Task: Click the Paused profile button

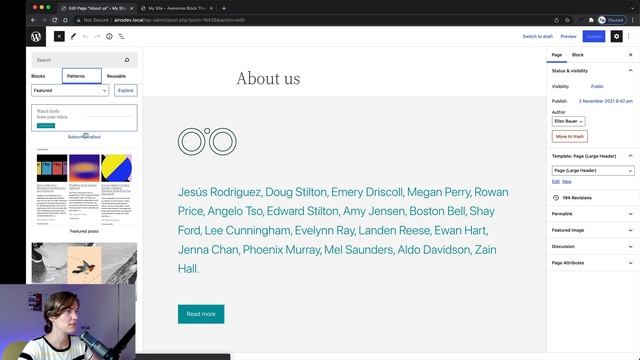Action: [x=611, y=20]
